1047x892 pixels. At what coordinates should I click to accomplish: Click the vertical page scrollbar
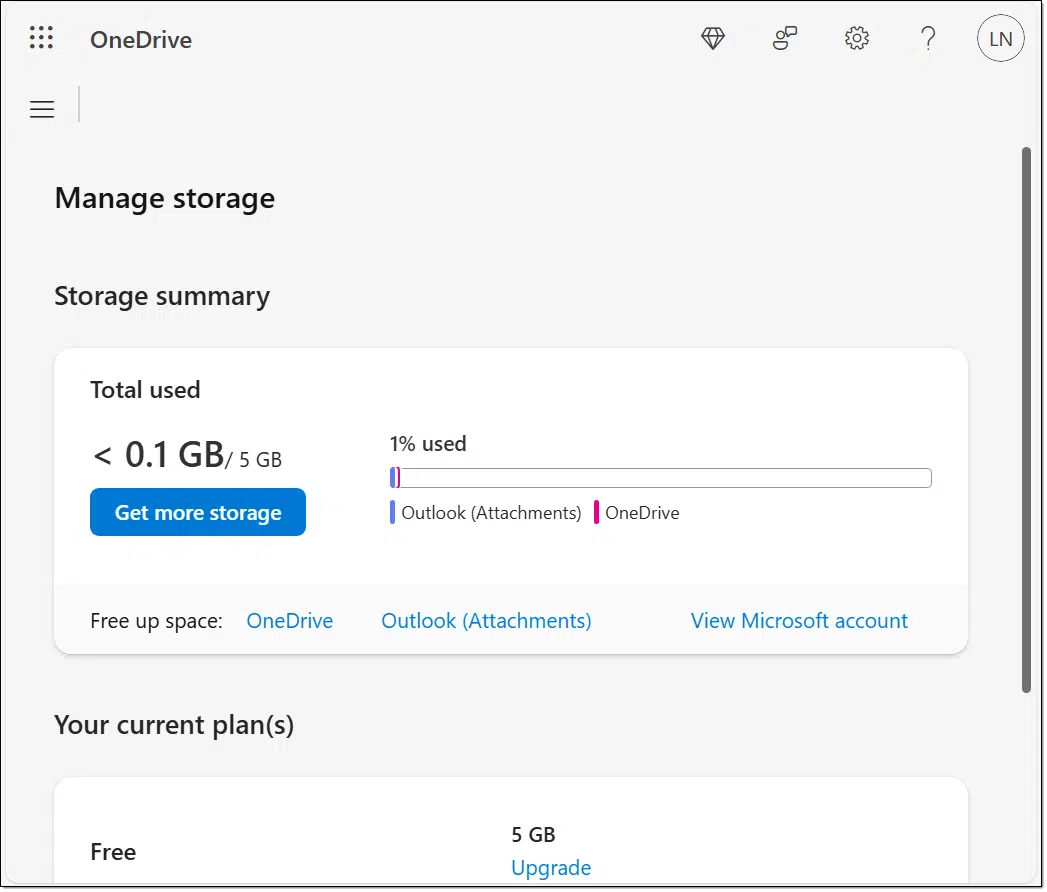[x=1025, y=420]
